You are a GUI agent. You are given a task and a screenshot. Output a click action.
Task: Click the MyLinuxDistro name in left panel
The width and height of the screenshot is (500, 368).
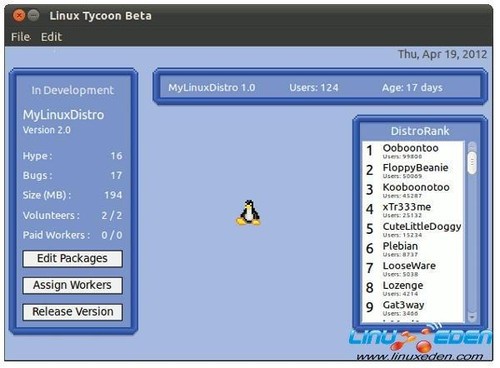tap(63, 115)
